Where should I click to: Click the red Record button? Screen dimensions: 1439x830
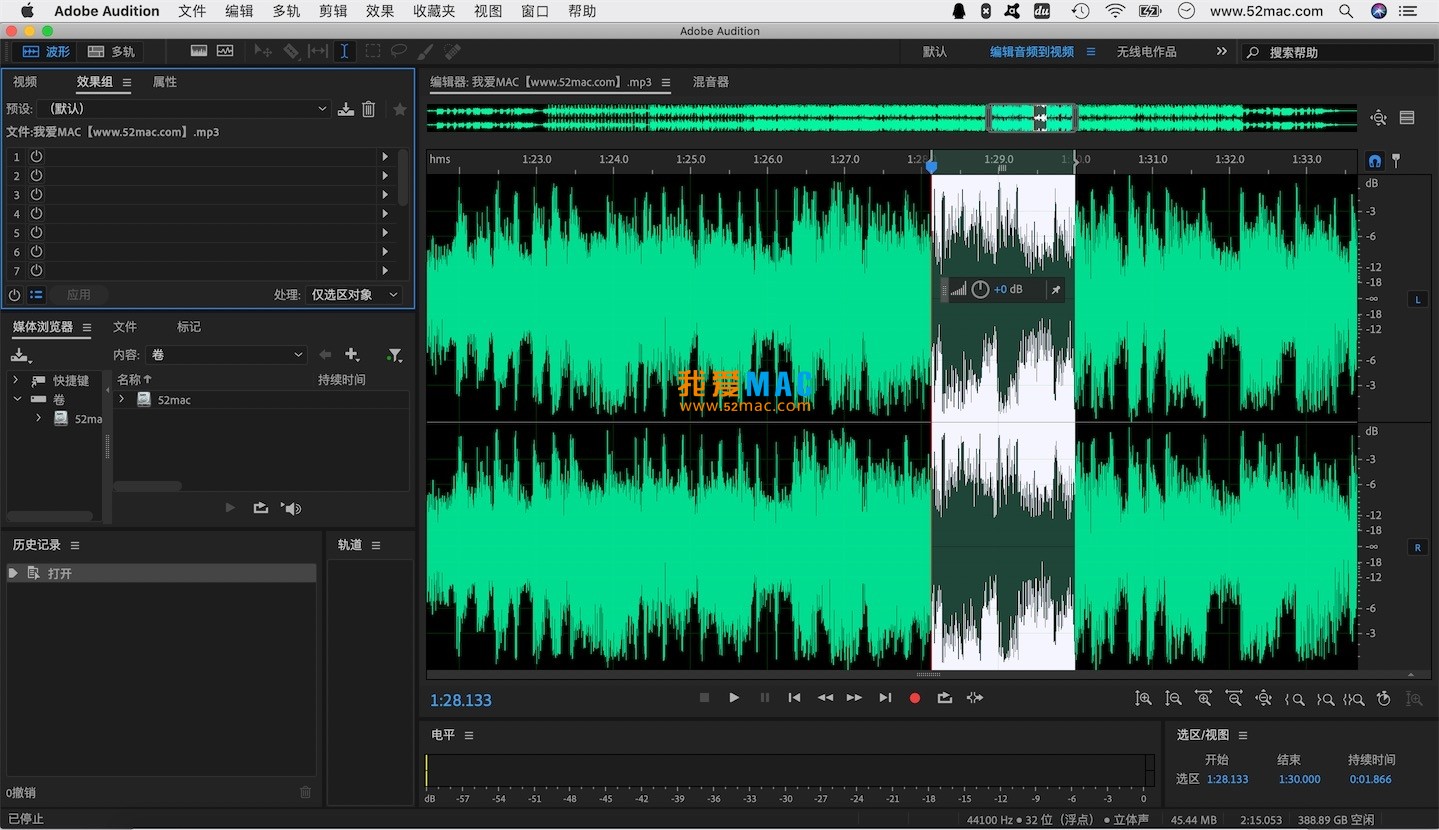pos(914,698)
